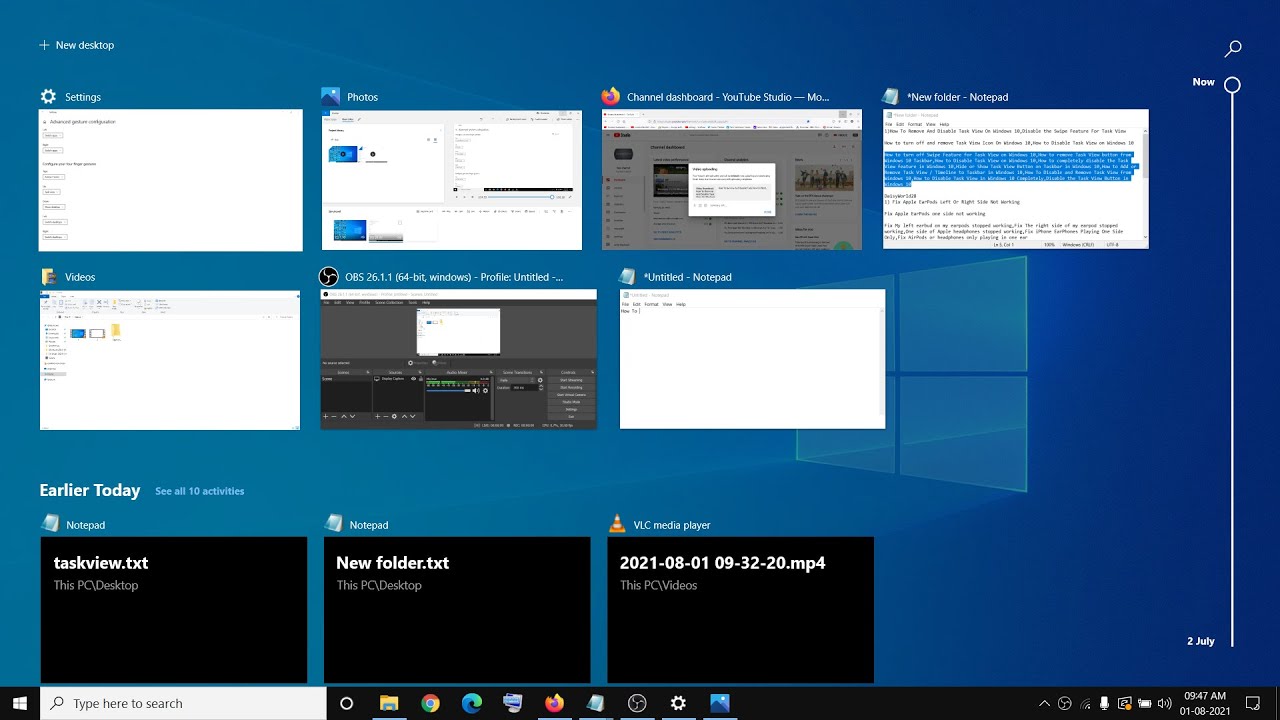Screen dimensions: 1280x720
Task: Open Notepad from the taskbar
Action: (595, 704)
